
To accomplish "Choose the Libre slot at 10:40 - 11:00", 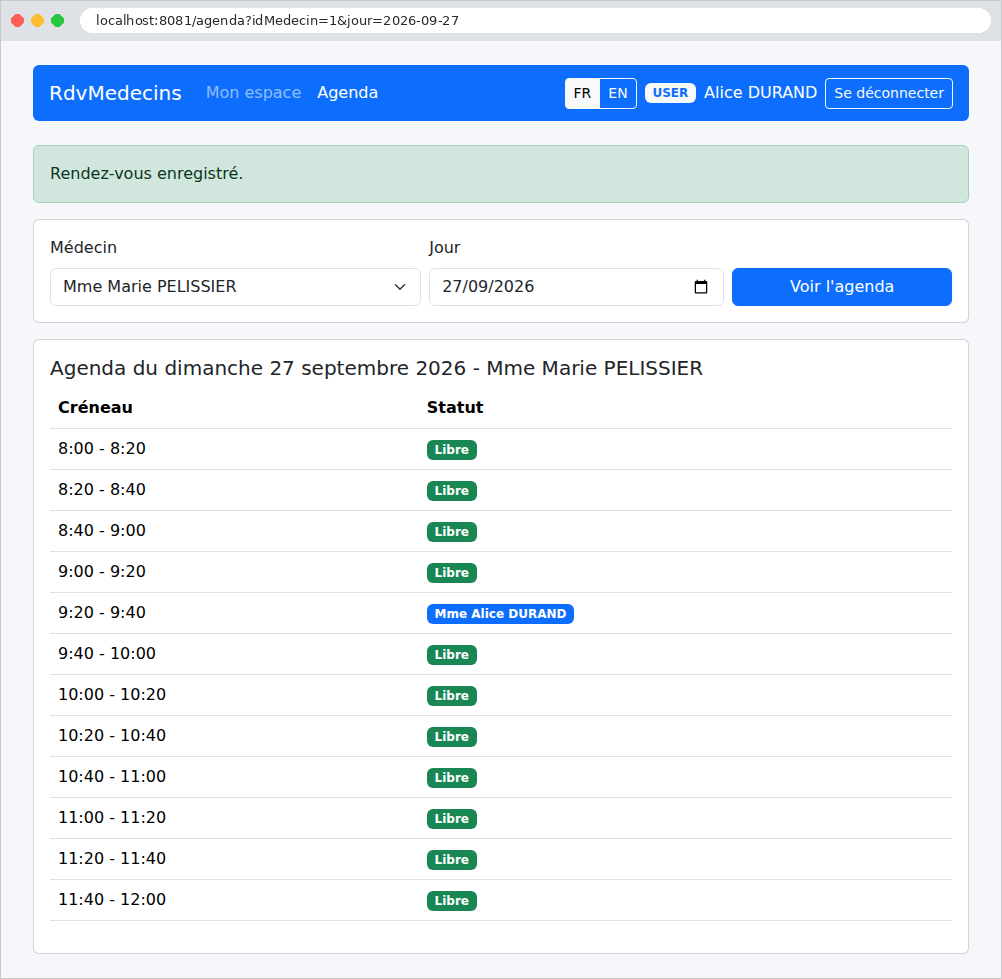I will pyautogui.click(x=452, y=778).
